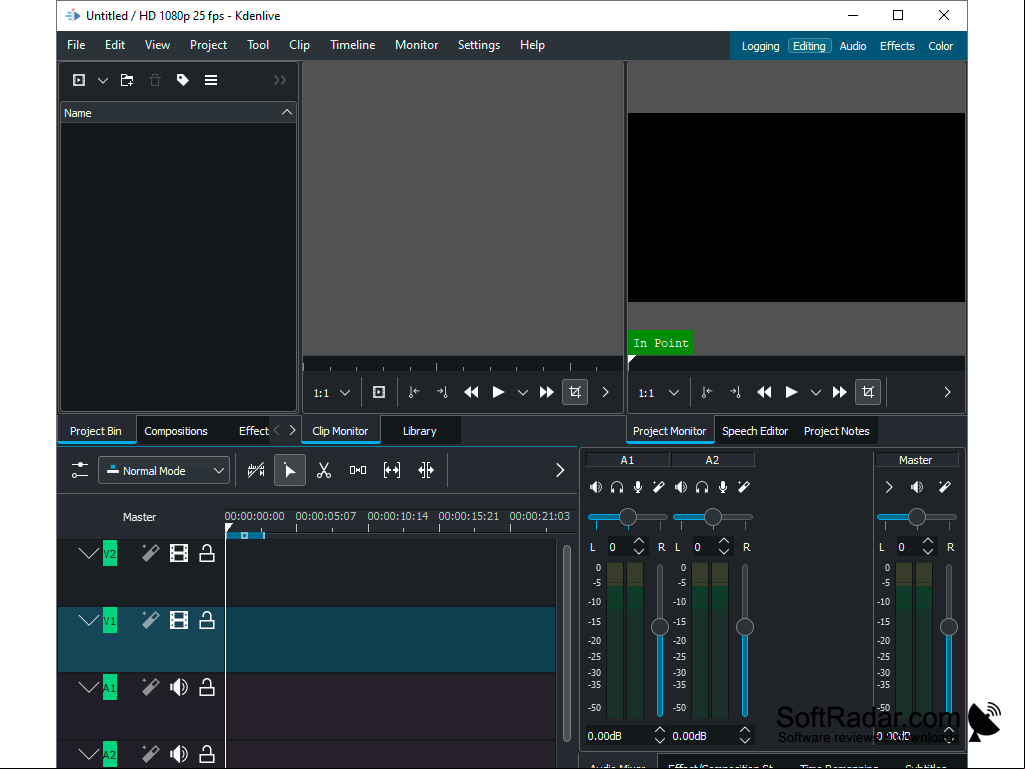
Task: Open the Normal Mode edit mode dropdown
Action: point(164,470)
